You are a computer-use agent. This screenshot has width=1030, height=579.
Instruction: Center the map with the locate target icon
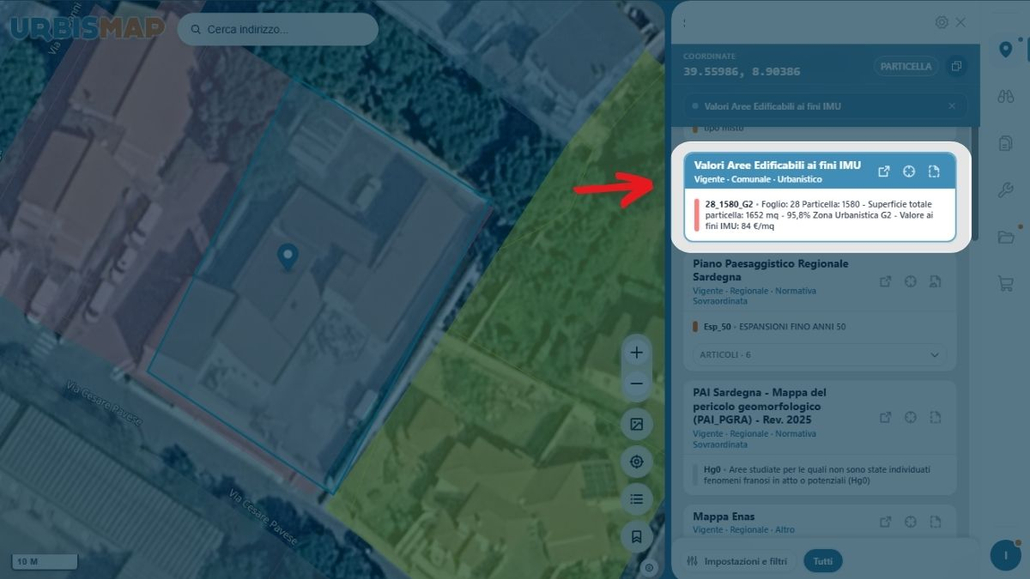pos(637,461)
